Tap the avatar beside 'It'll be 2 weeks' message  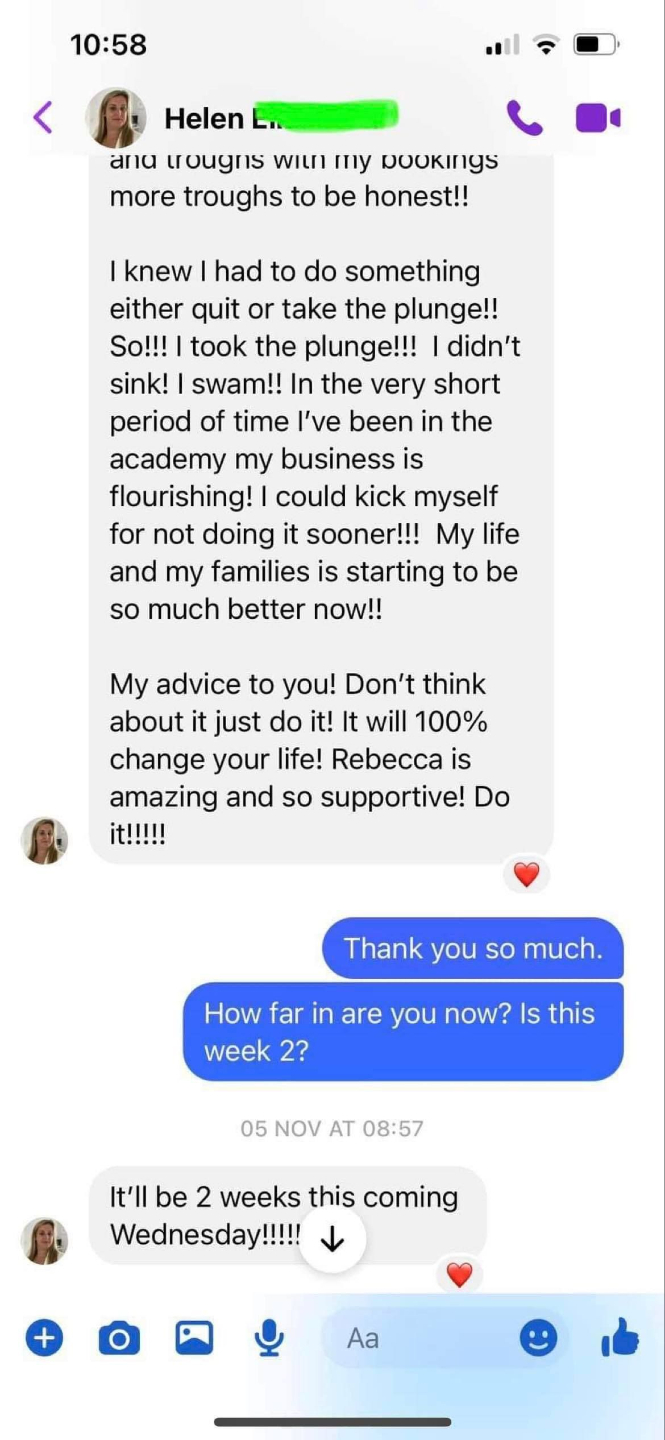click(45, 1240)
